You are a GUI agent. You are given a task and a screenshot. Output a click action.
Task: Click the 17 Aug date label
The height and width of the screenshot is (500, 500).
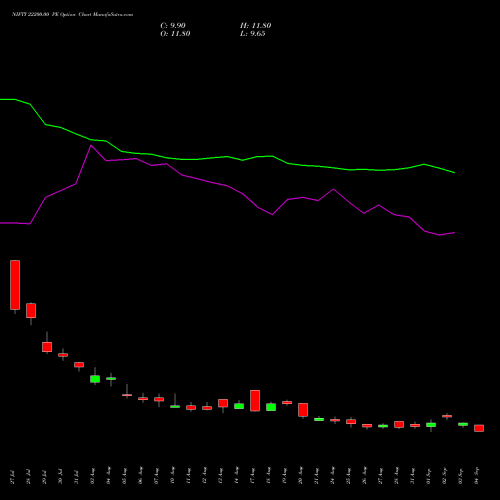(253, 476)
